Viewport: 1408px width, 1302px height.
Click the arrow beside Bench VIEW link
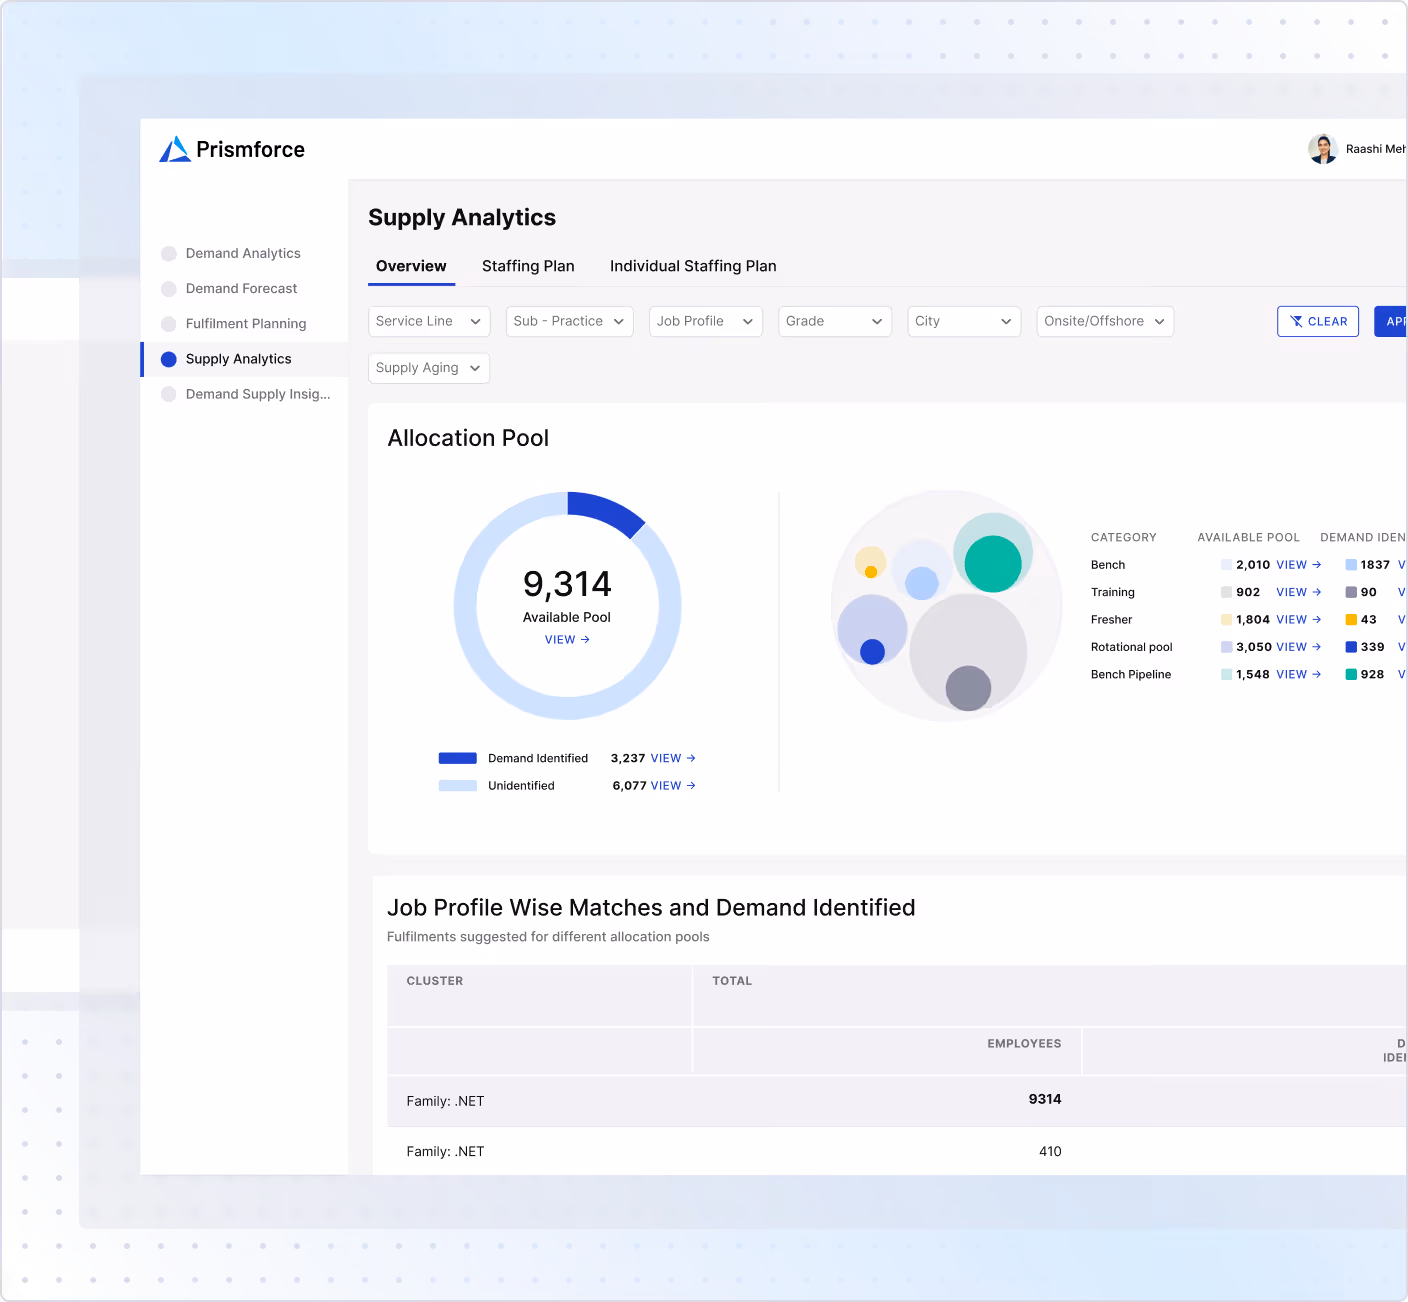pyautogui.click(x=1316, y=564)
